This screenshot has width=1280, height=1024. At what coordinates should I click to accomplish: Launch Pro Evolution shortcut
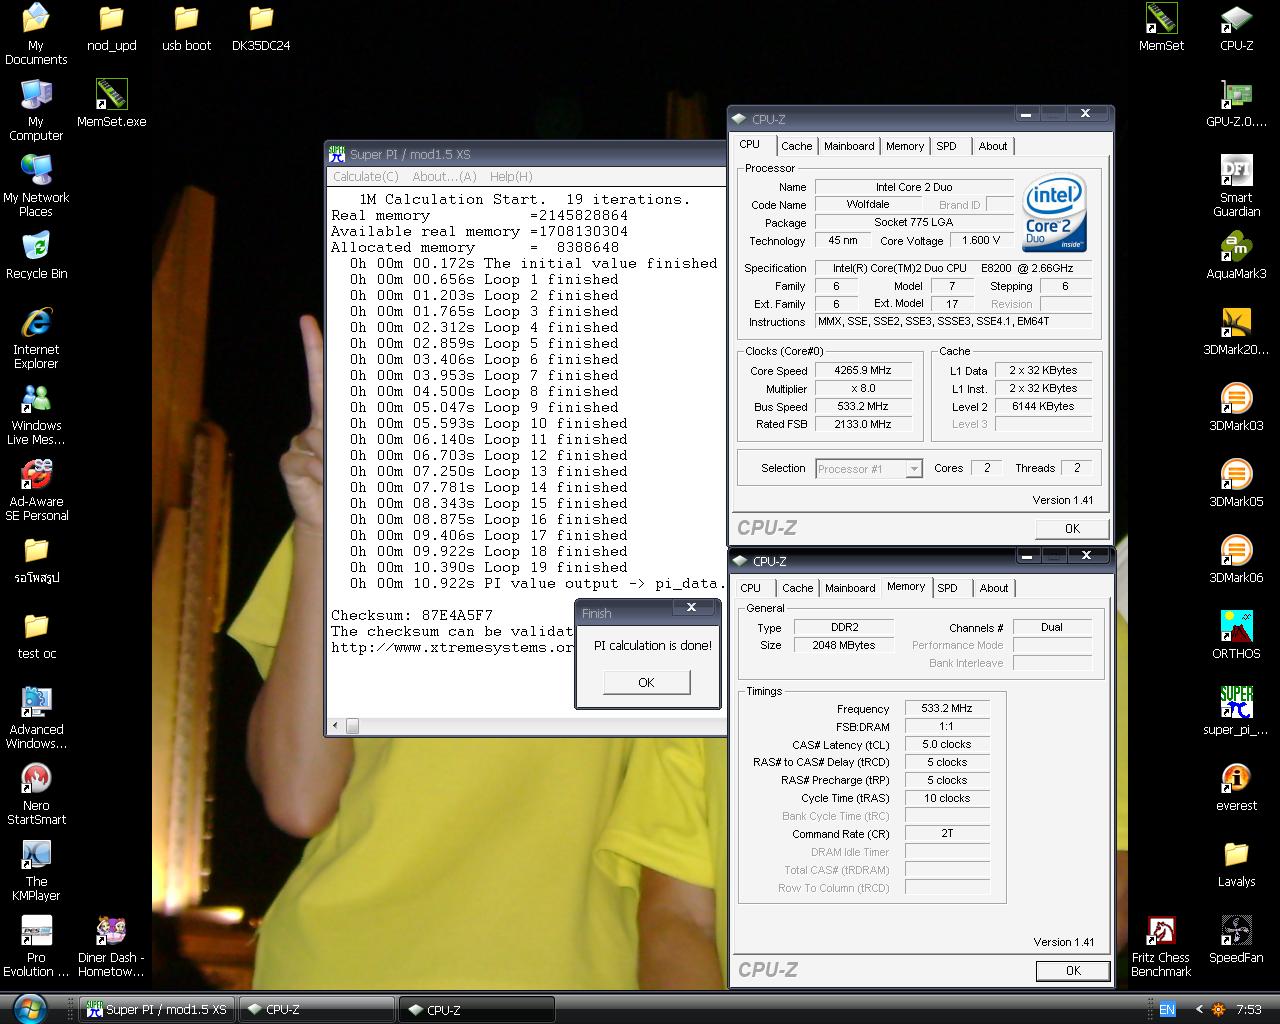point(36,945)
